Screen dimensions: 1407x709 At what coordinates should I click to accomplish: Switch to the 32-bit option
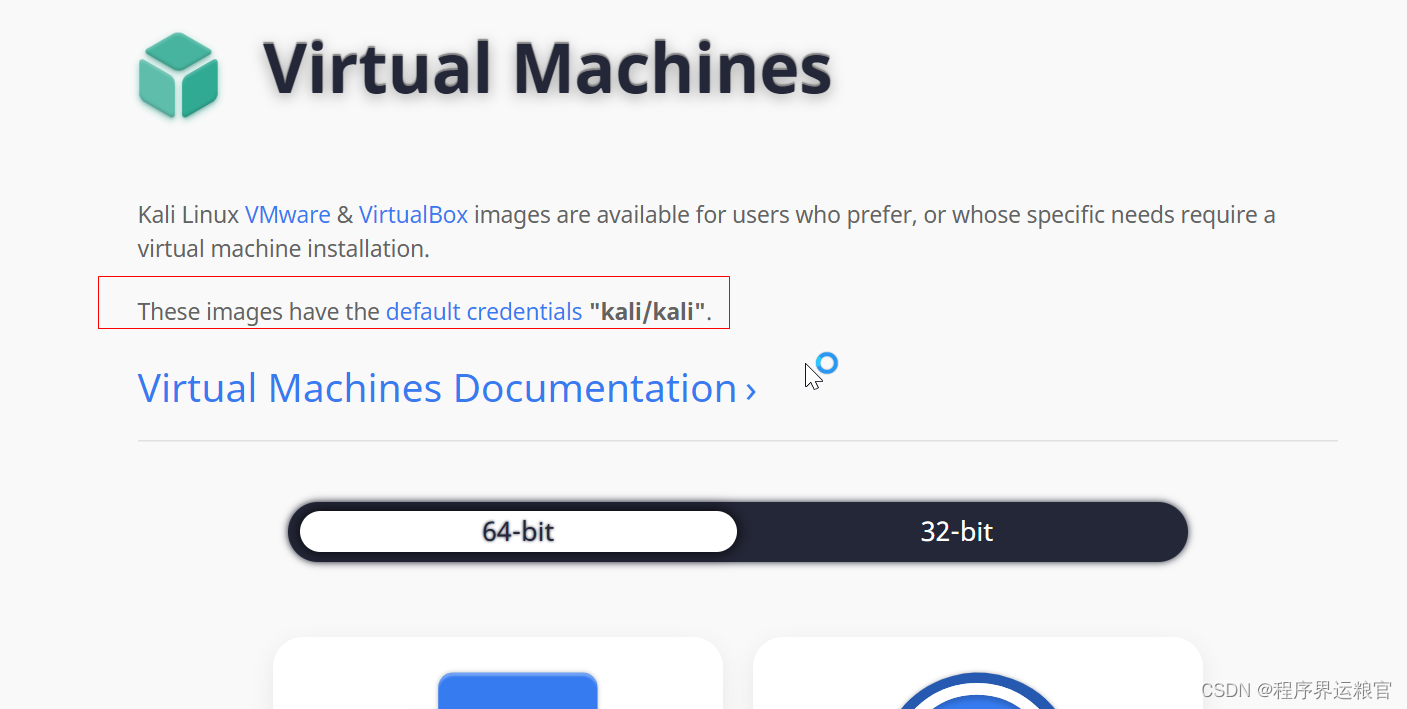(x=957, y=531)
